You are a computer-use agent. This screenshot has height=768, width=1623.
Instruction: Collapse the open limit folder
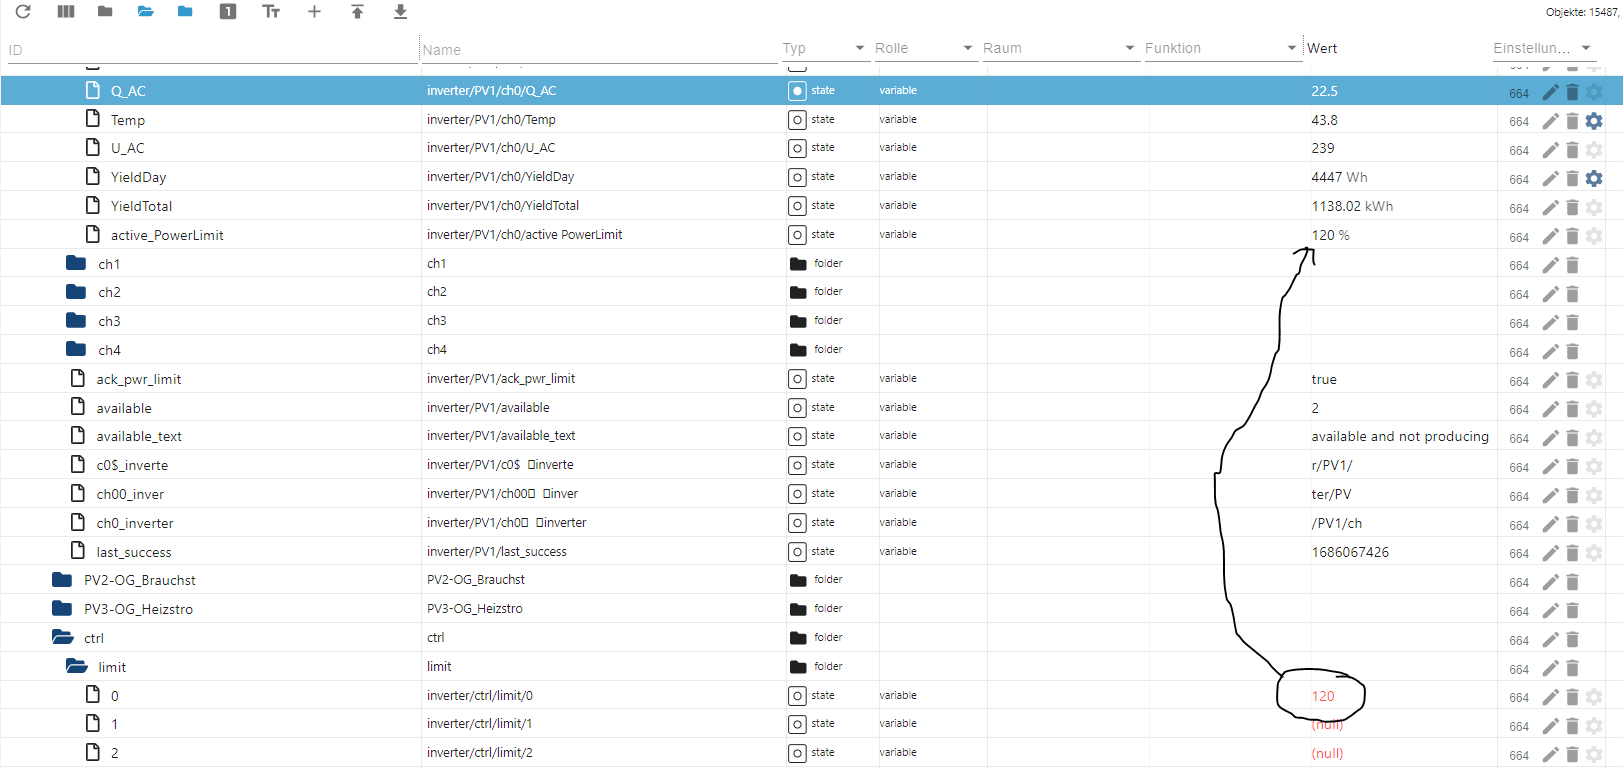coord(77,666)
